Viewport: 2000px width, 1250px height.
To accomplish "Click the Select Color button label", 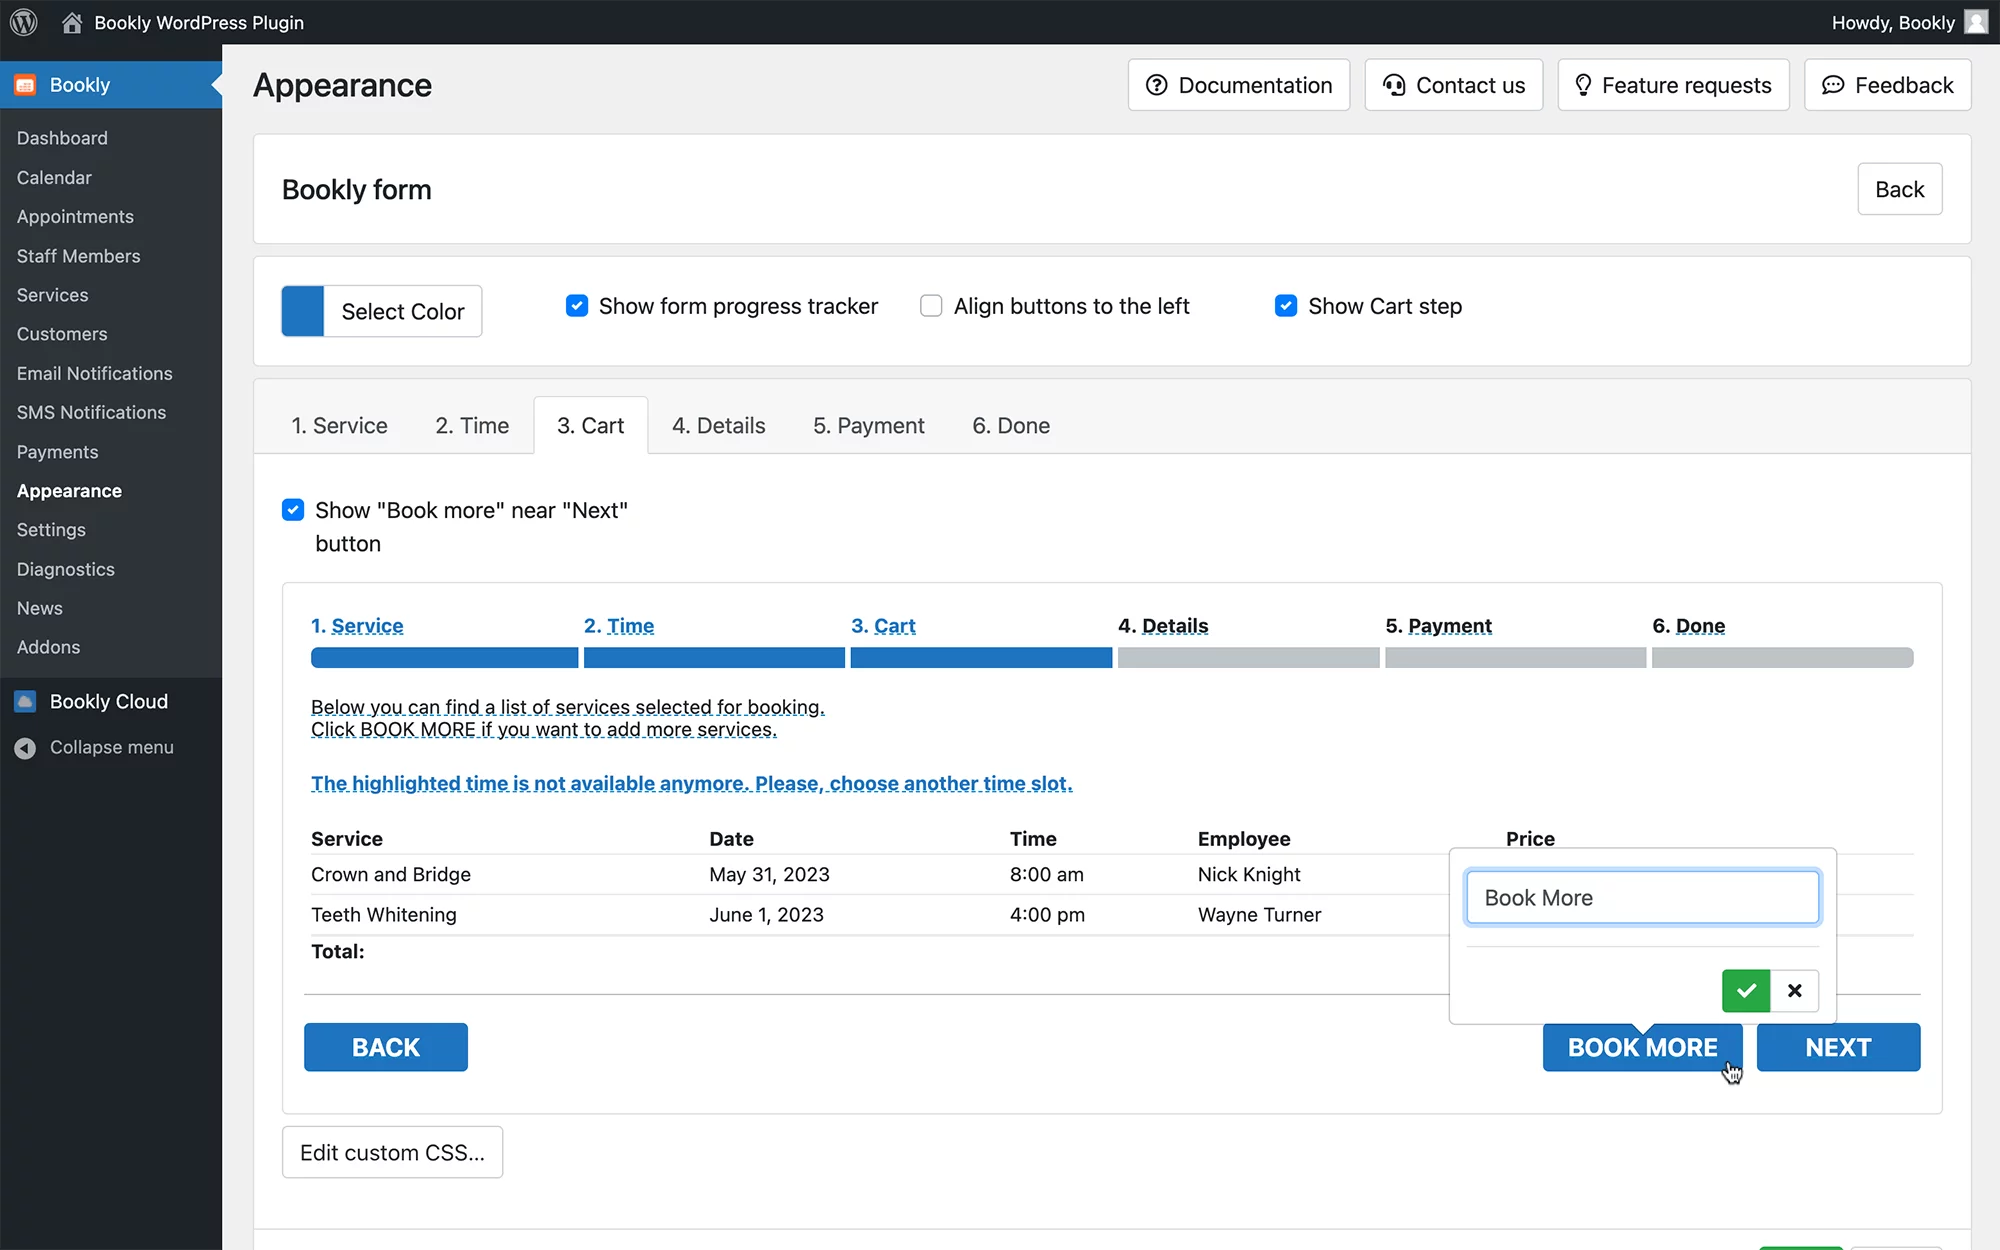I will pos(403,311).
